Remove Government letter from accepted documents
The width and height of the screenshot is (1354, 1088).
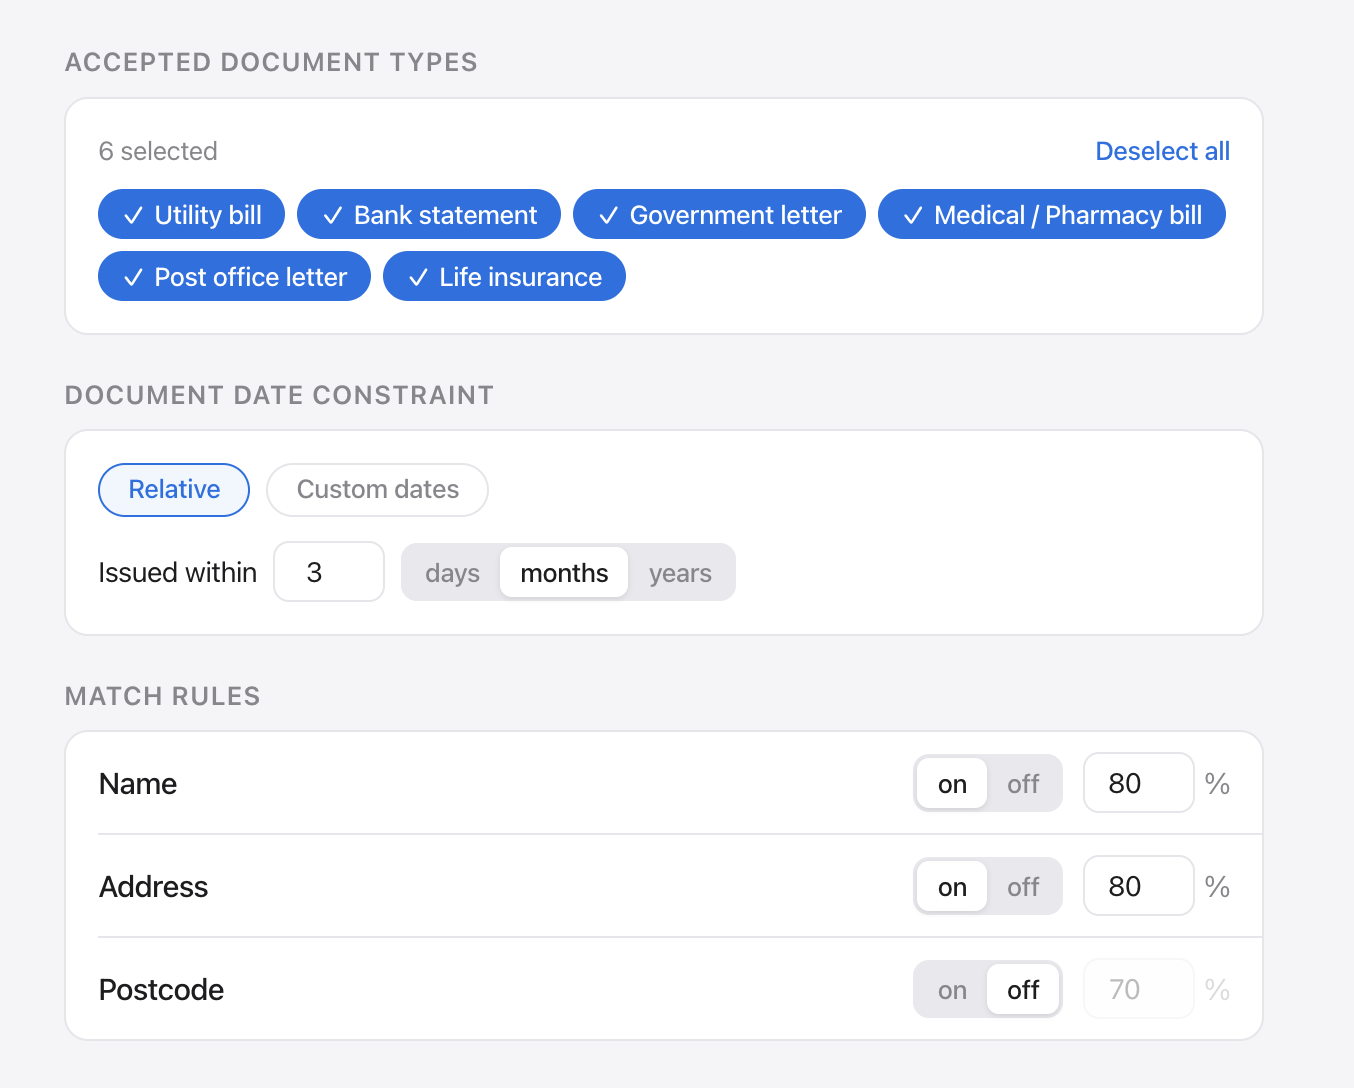click(x=718, y=214)
